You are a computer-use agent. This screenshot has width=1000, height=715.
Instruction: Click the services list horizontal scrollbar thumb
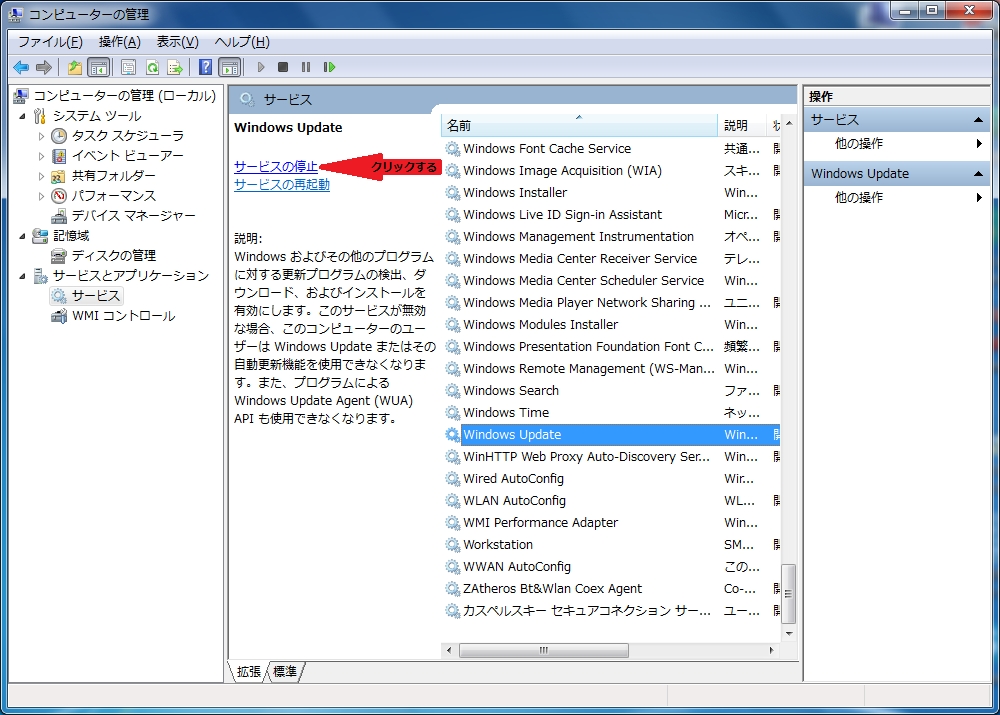pos(543,650)
